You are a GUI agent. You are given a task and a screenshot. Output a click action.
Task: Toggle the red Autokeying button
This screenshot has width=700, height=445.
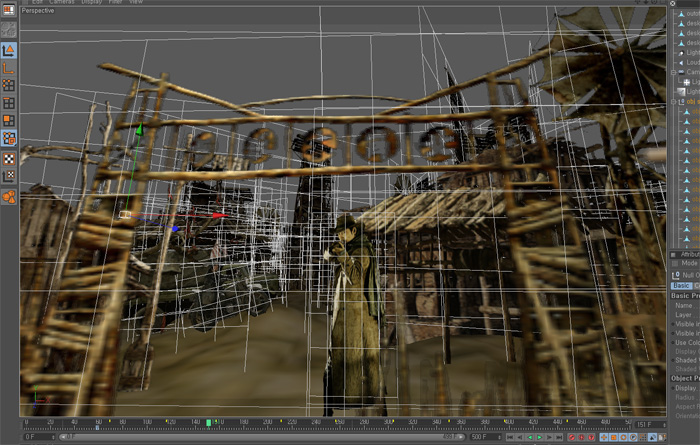pos(582,437)
